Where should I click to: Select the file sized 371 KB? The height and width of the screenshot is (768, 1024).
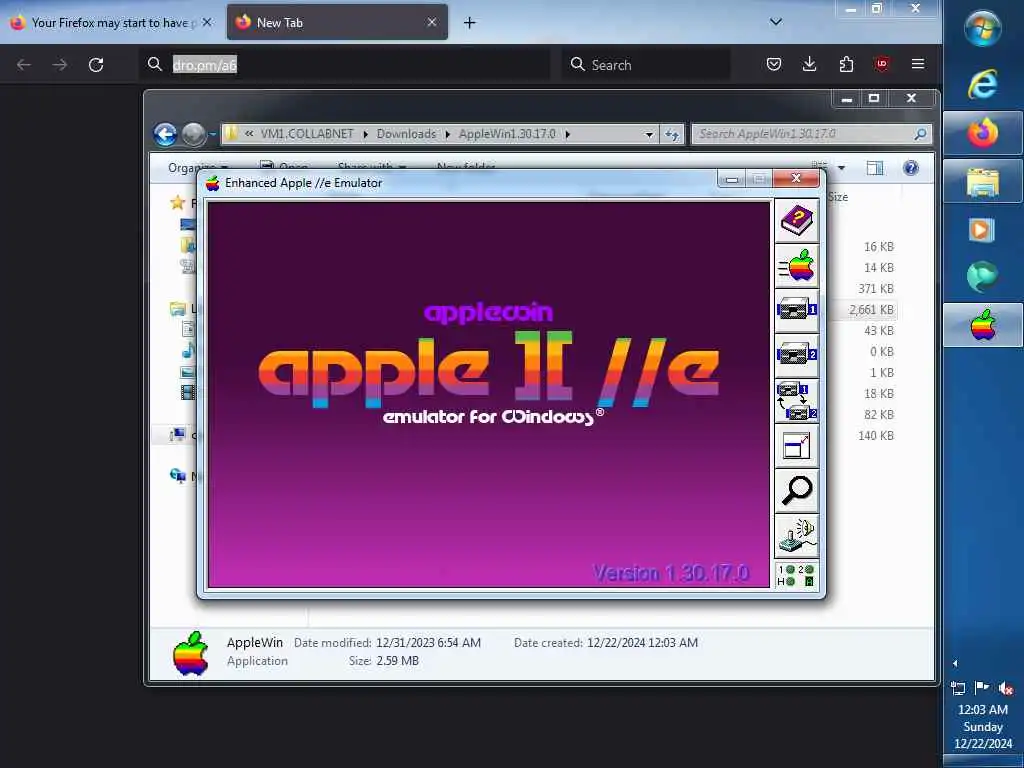(x=876, y=289)
